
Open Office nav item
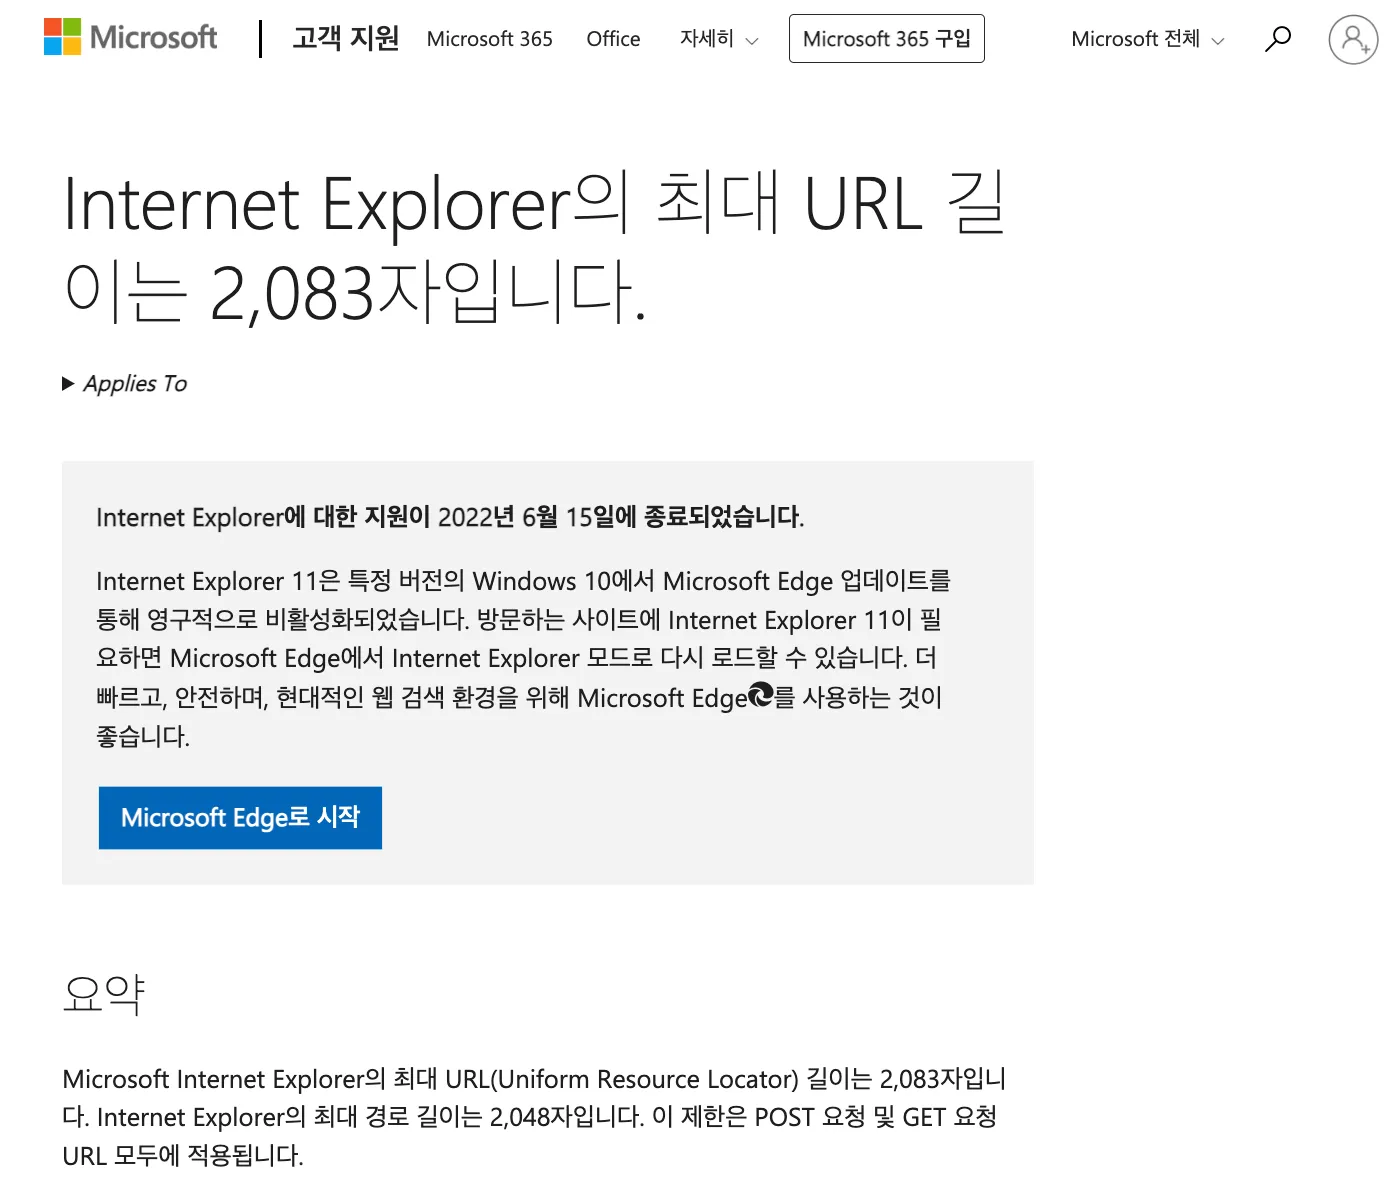point(613,39)
